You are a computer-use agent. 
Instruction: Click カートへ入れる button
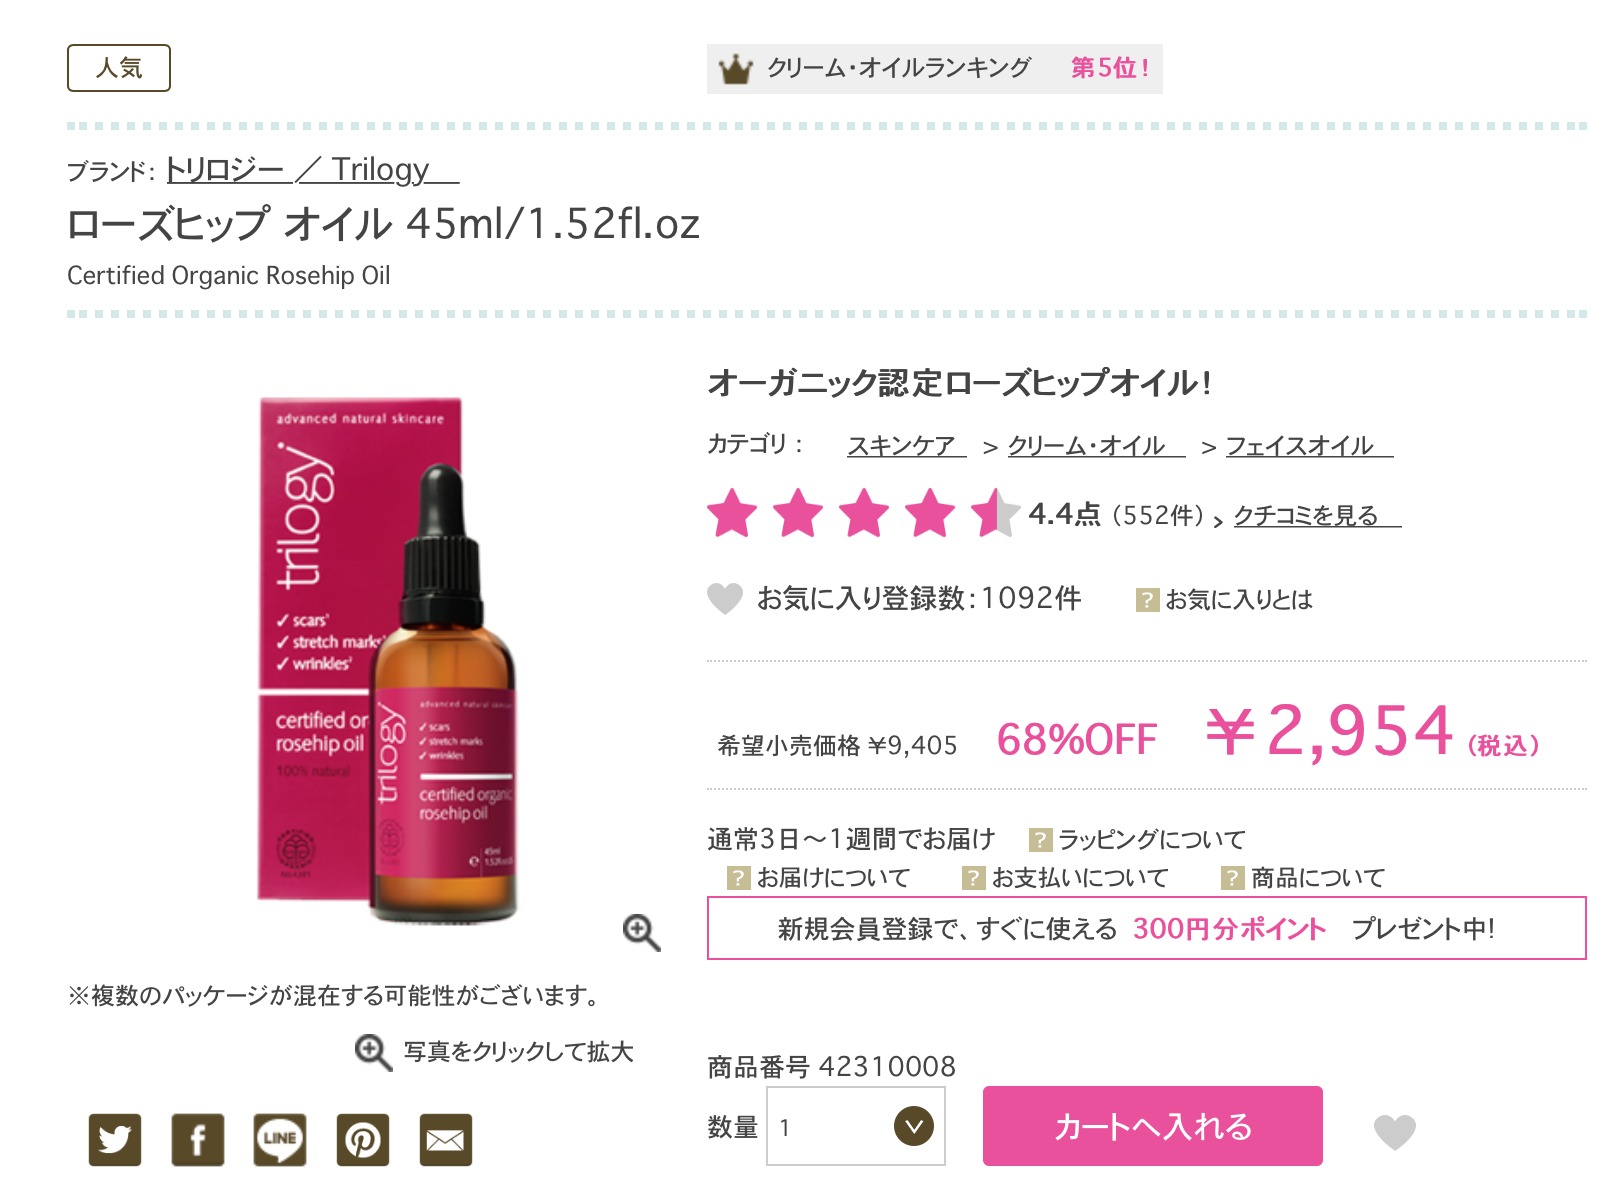[x=1153, y=1126]
